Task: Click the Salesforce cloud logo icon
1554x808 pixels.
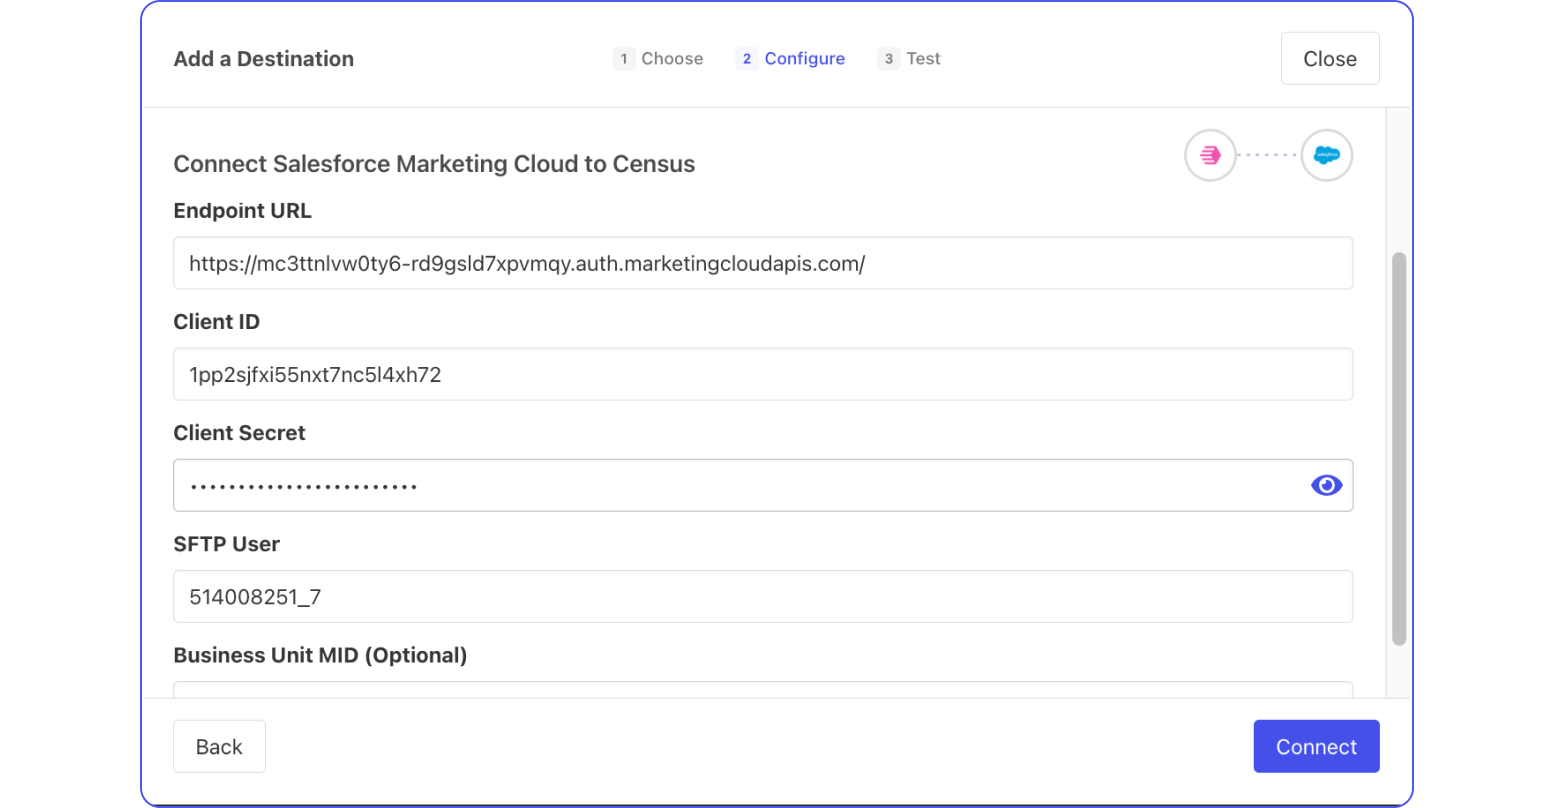Action: click(x=1326, y=156)
